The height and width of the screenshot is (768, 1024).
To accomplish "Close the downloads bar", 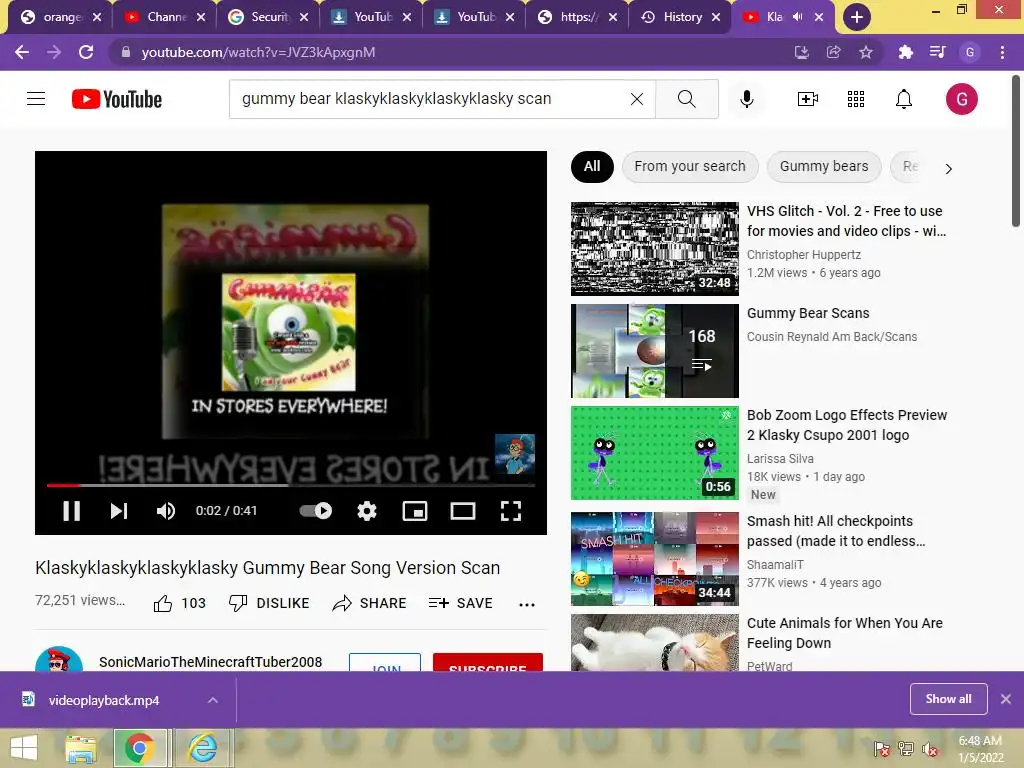I will click(x=1006, y=699).
